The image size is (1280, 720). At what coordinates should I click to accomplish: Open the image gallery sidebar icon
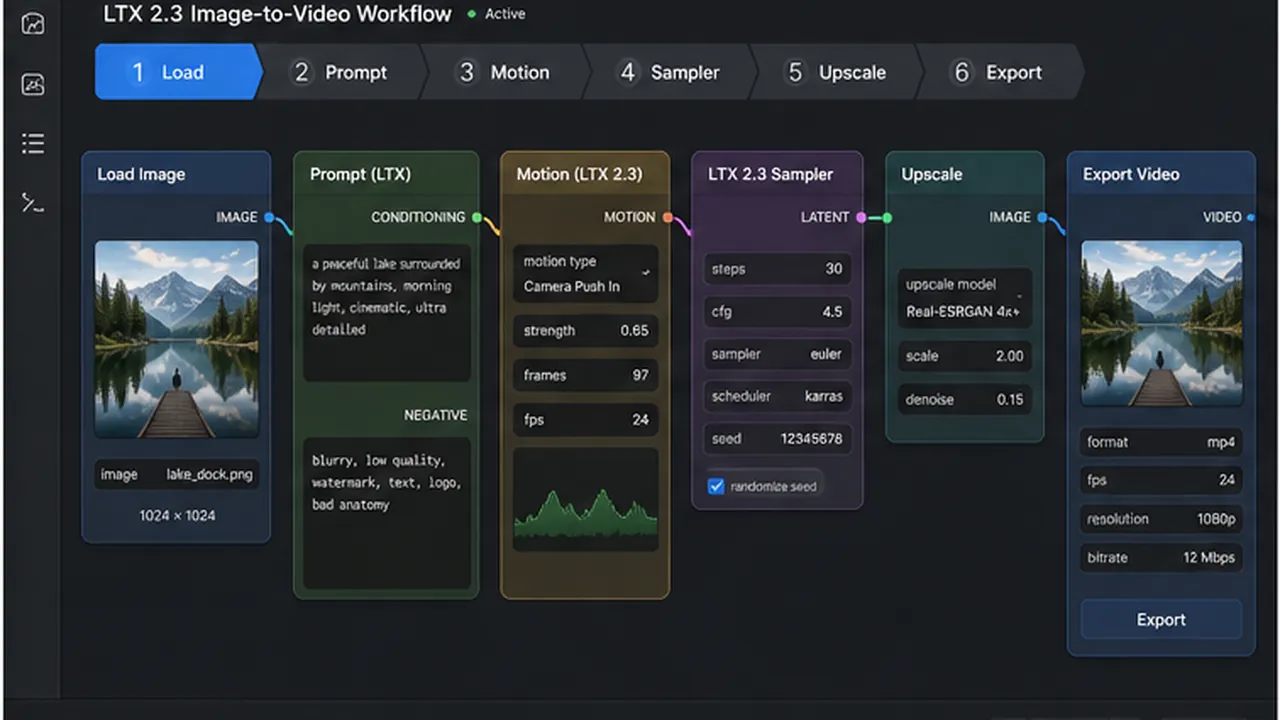pos(33,84)
